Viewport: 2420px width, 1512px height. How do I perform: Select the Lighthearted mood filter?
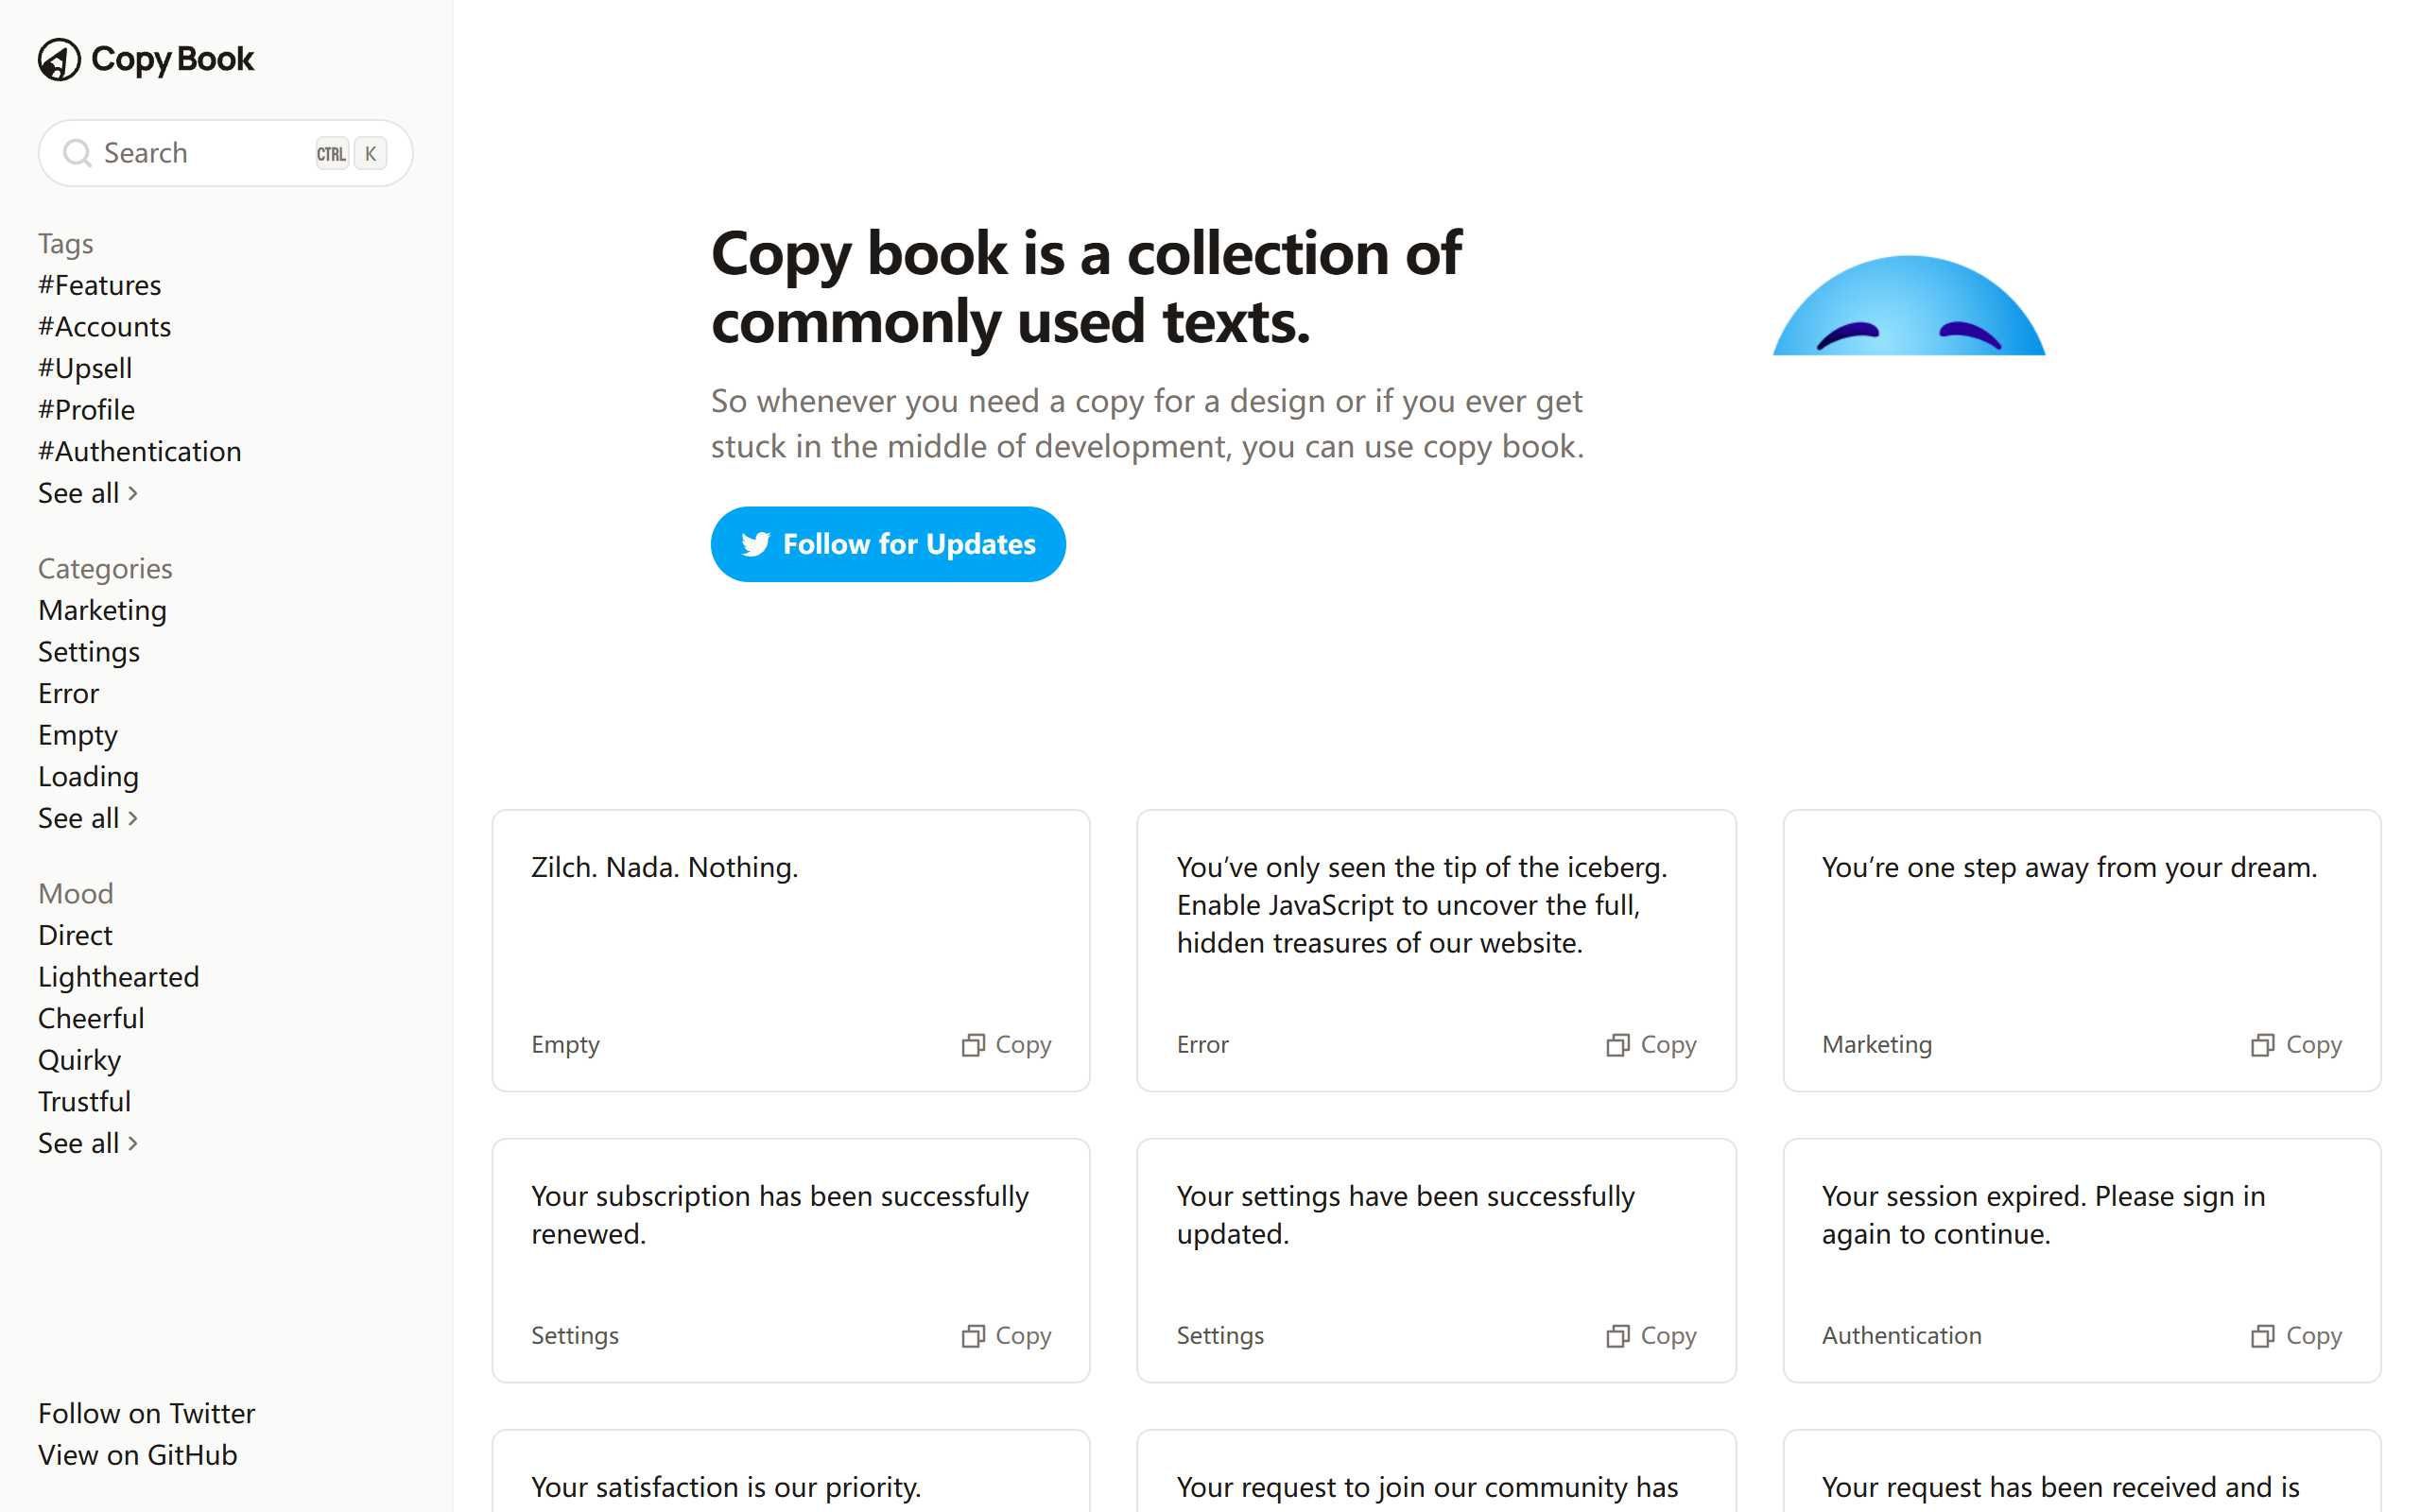coord(118,976)
